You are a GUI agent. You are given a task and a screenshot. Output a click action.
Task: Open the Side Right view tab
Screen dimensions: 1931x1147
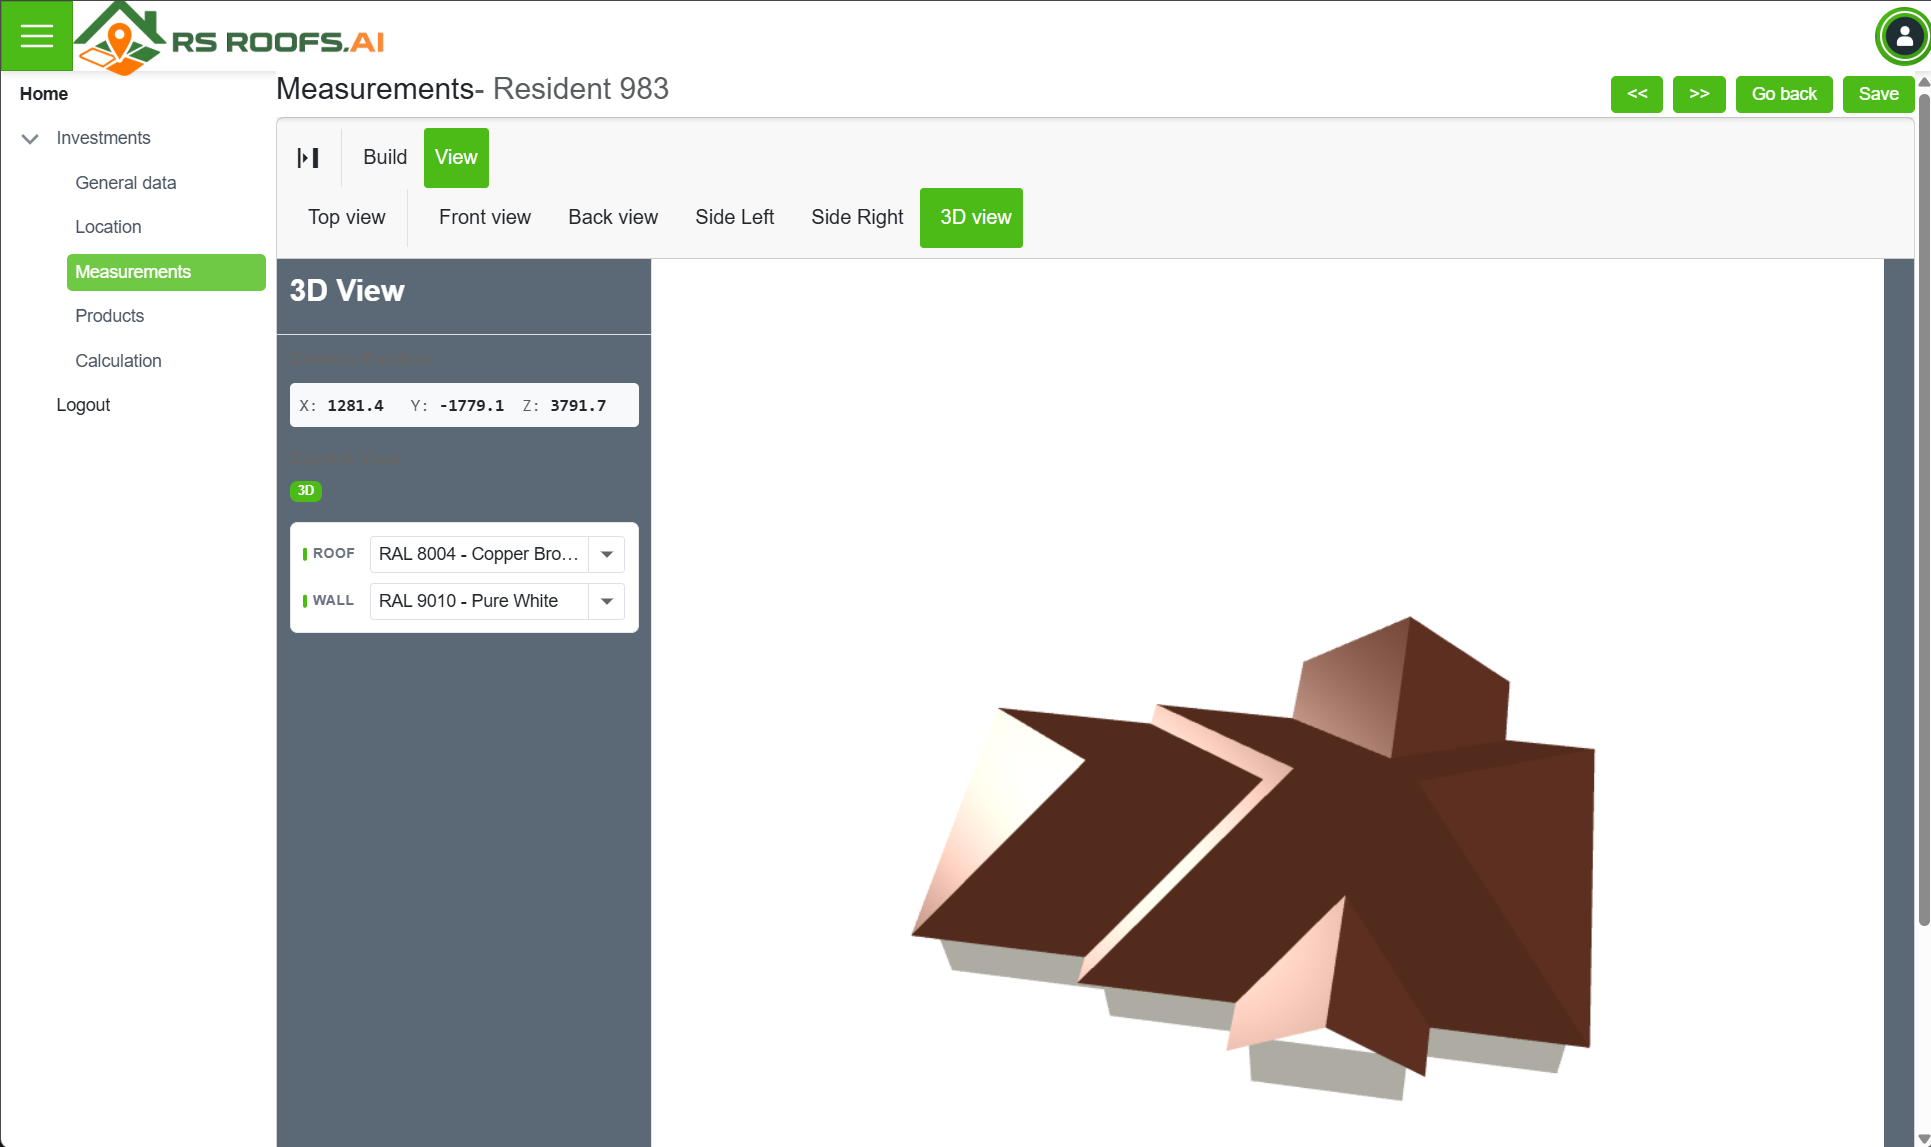click(x=857, y=217)
